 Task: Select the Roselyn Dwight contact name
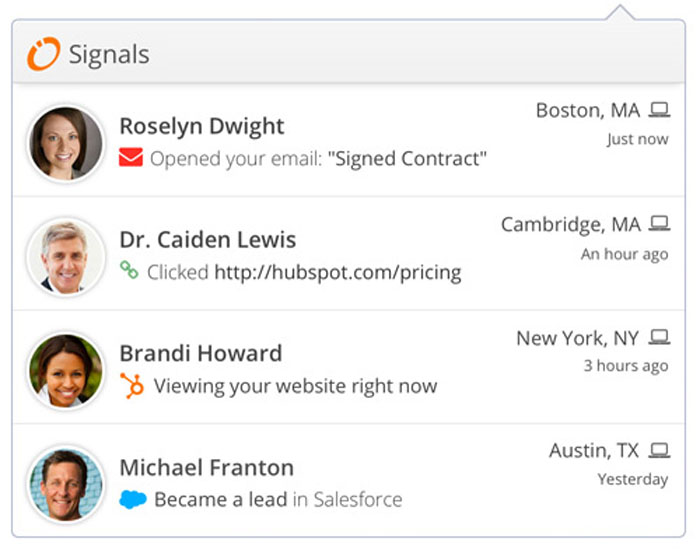201,126
